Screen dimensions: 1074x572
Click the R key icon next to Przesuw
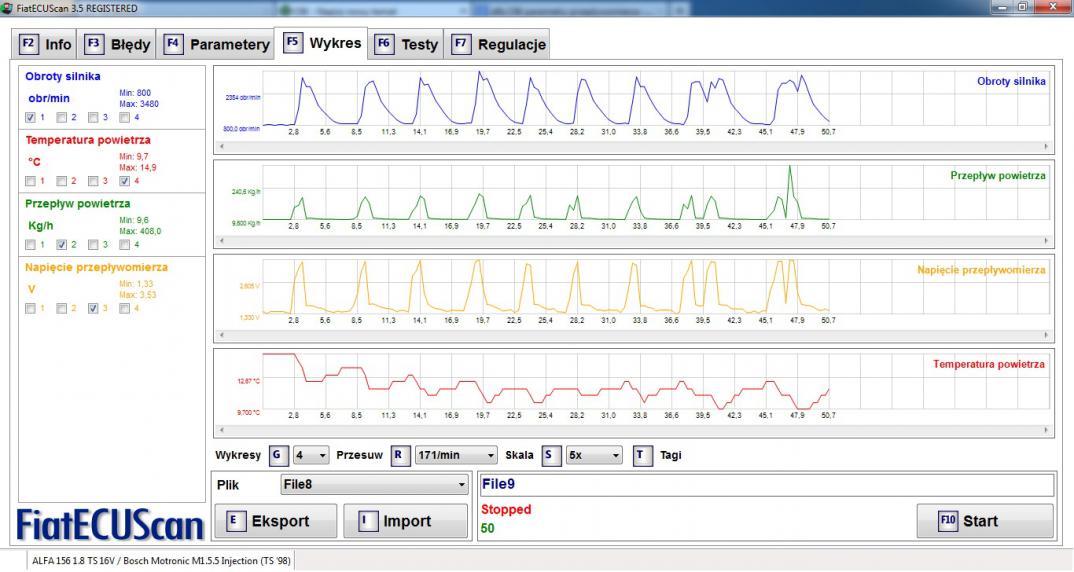pyautogui.click(x=400, y=455)
